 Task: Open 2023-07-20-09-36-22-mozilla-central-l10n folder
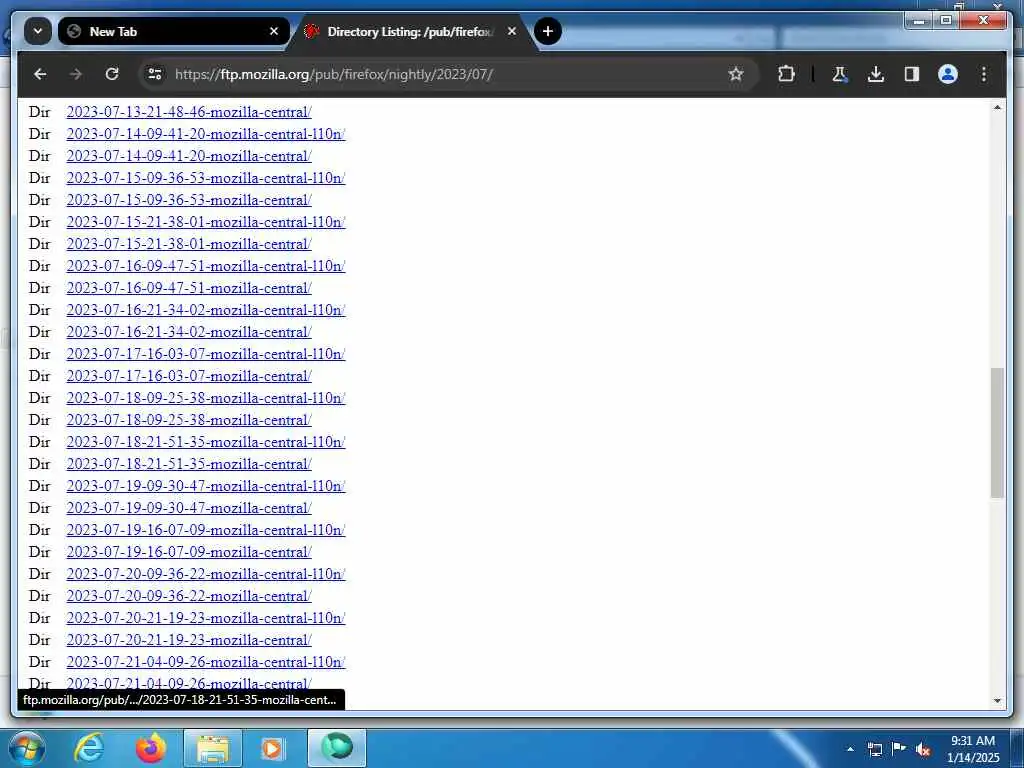click(206, 574)
